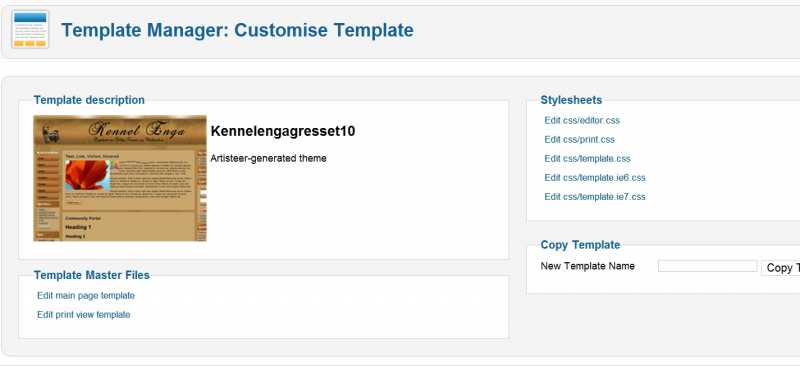800x366 pixels.
Task: Open Edit css/editor.css stylesheet
Action: tap(582, 120)
